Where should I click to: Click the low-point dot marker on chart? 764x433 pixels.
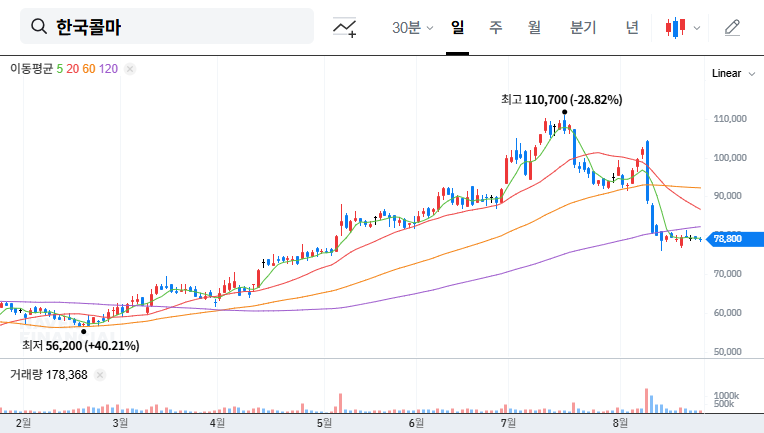pos(83,332)
